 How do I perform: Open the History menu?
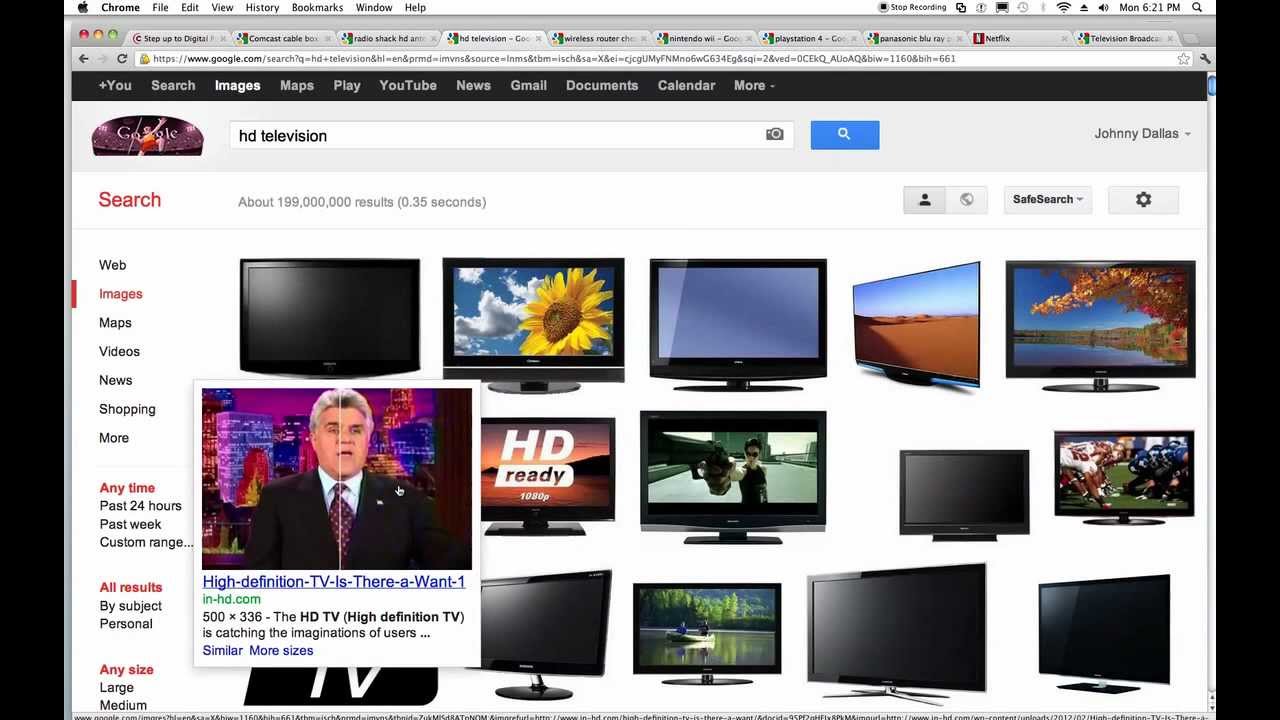262,7
